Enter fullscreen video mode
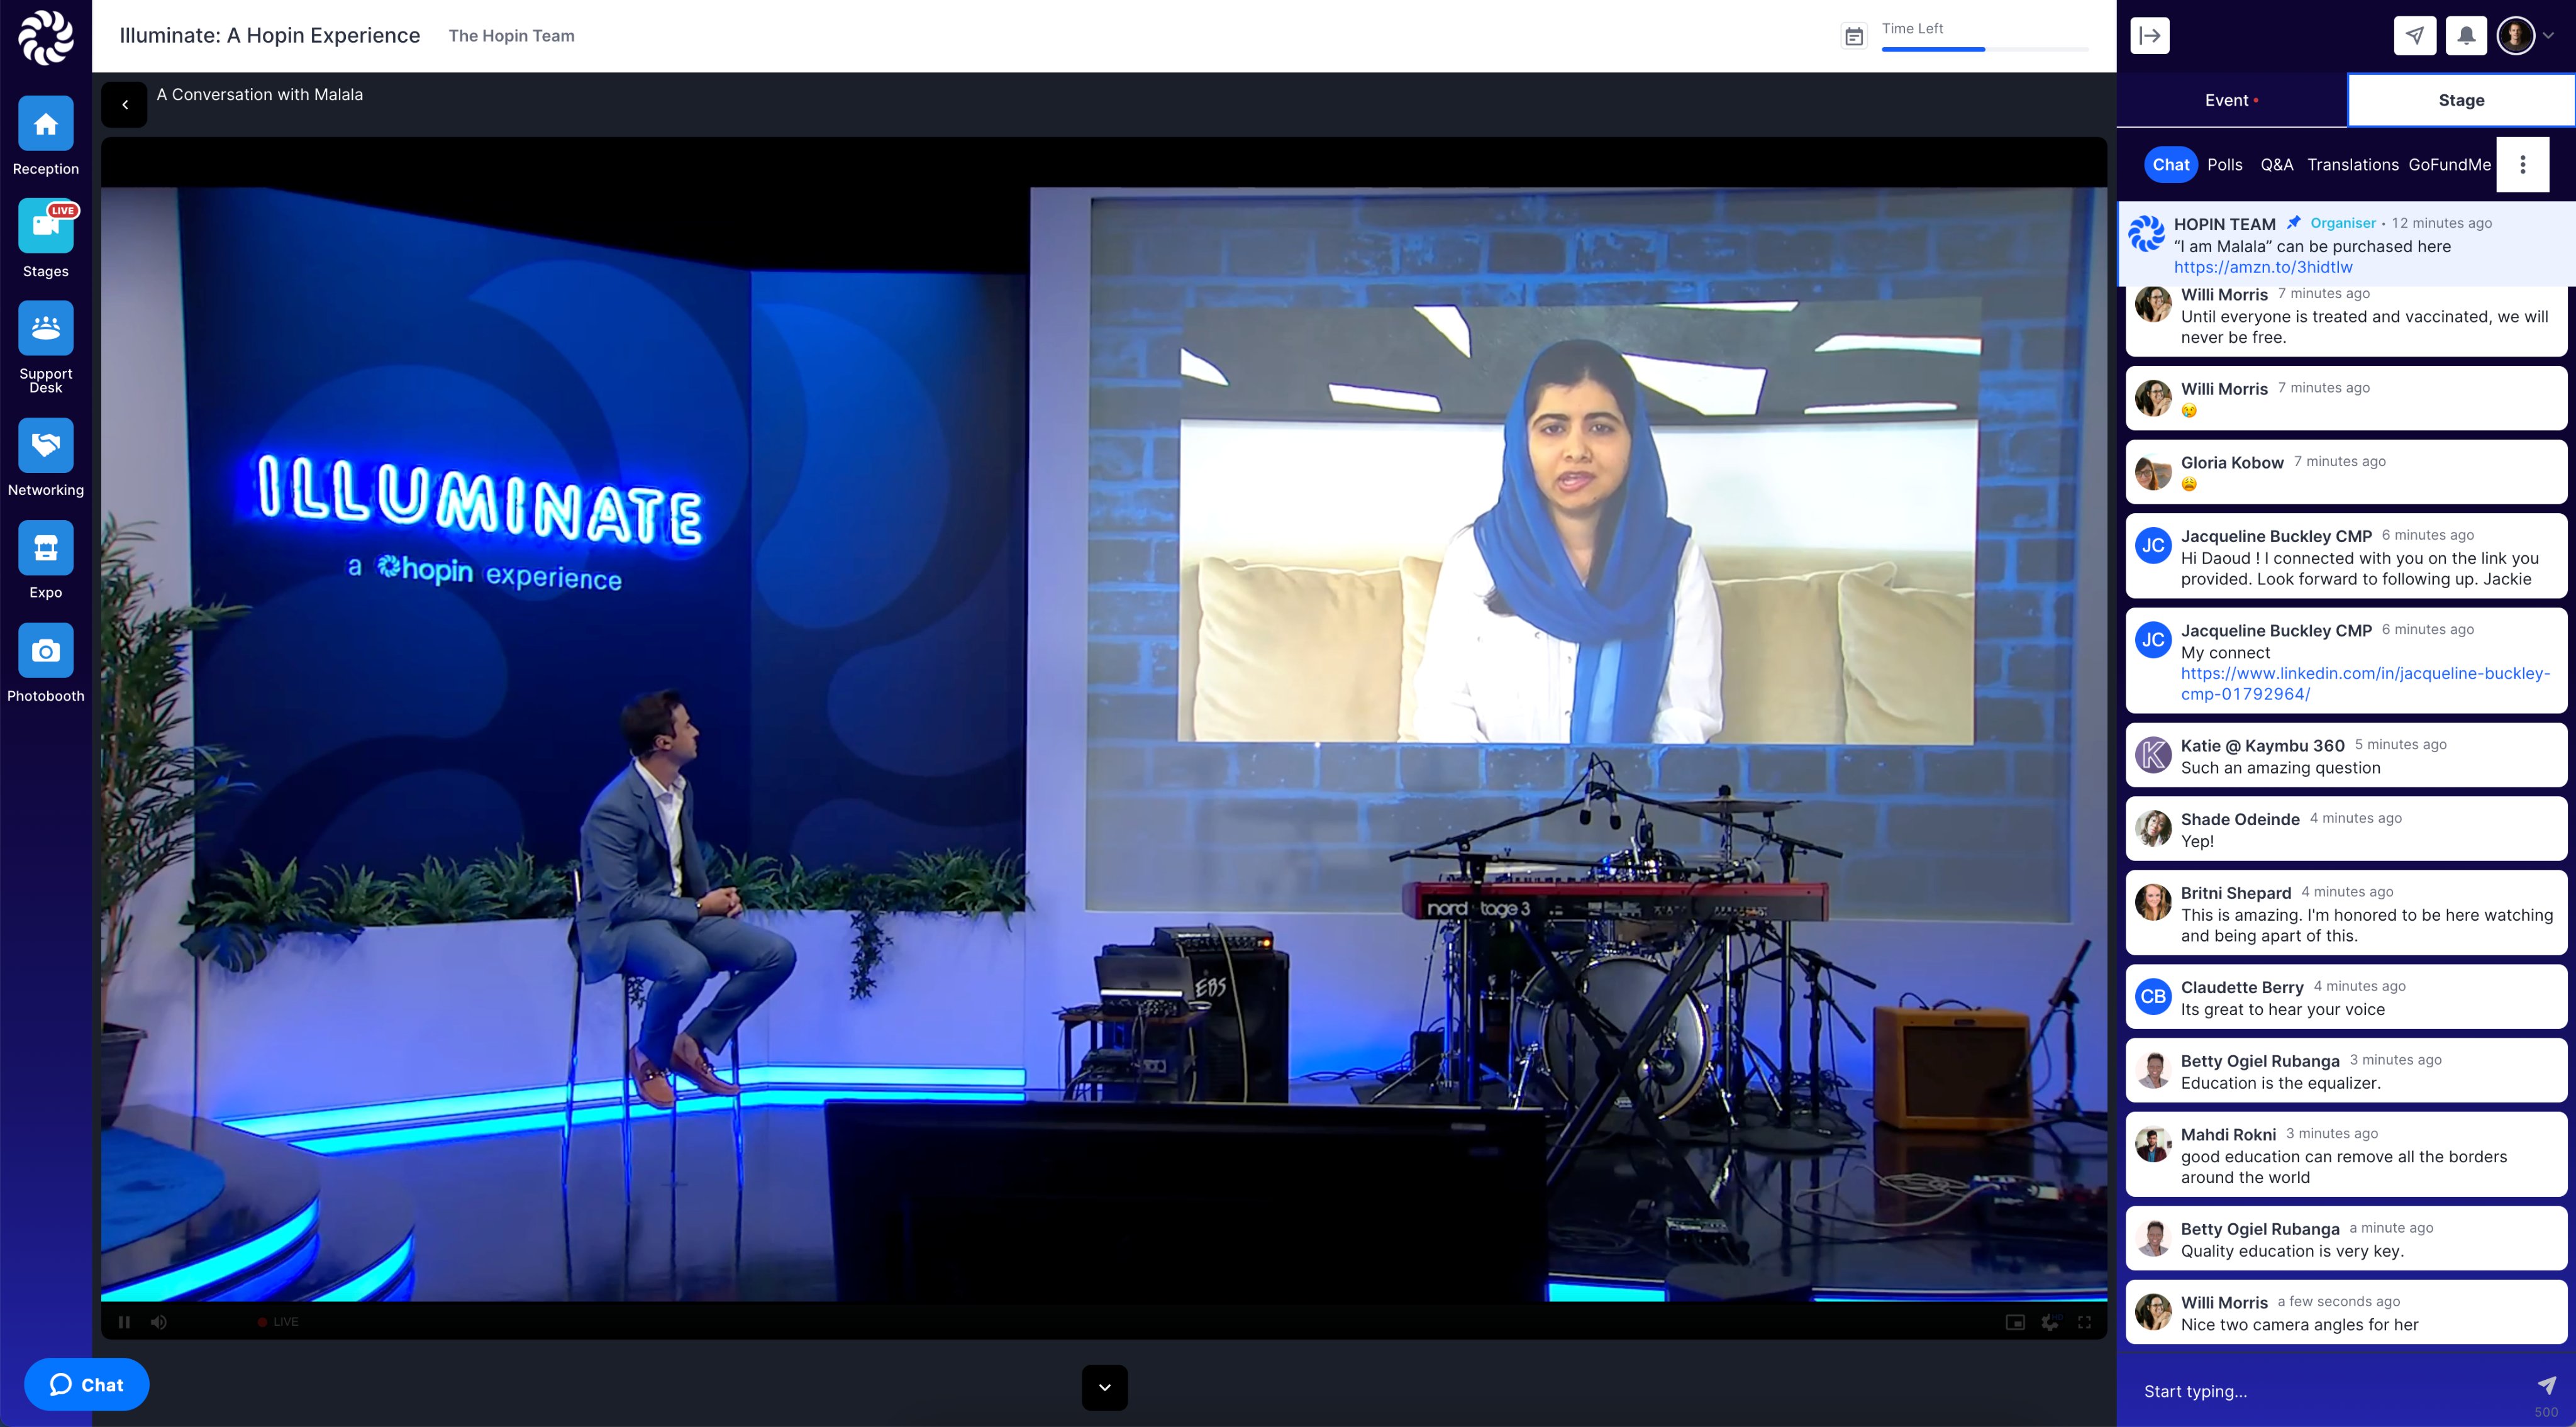Image resolution: width=2576 pixels, height=1427 pixels. (2084, 1322)
